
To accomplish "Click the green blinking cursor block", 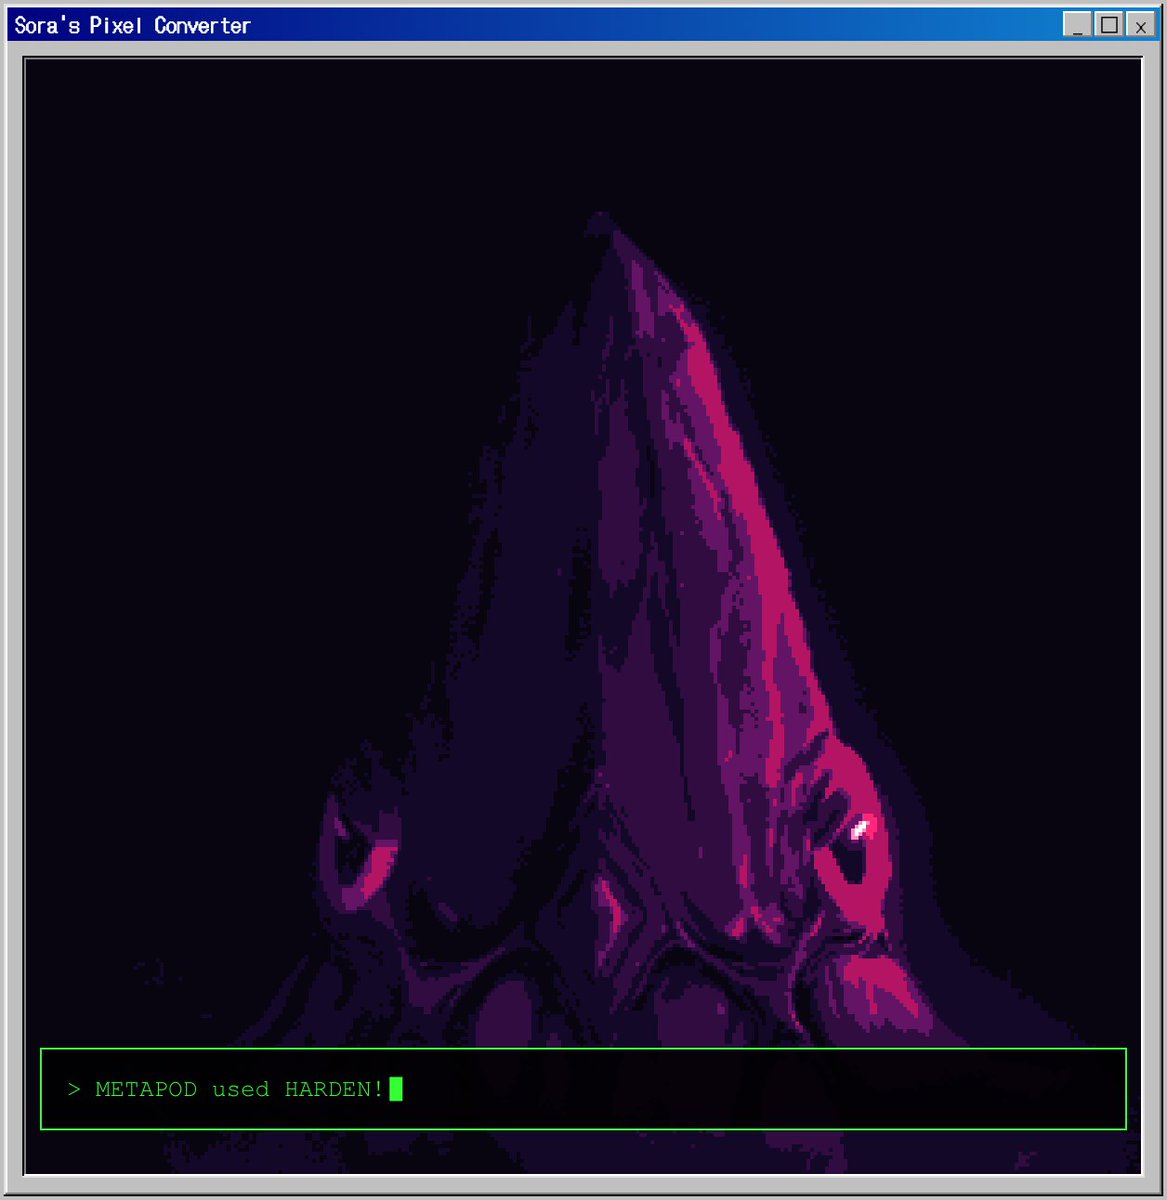I will click(396, 1089).
